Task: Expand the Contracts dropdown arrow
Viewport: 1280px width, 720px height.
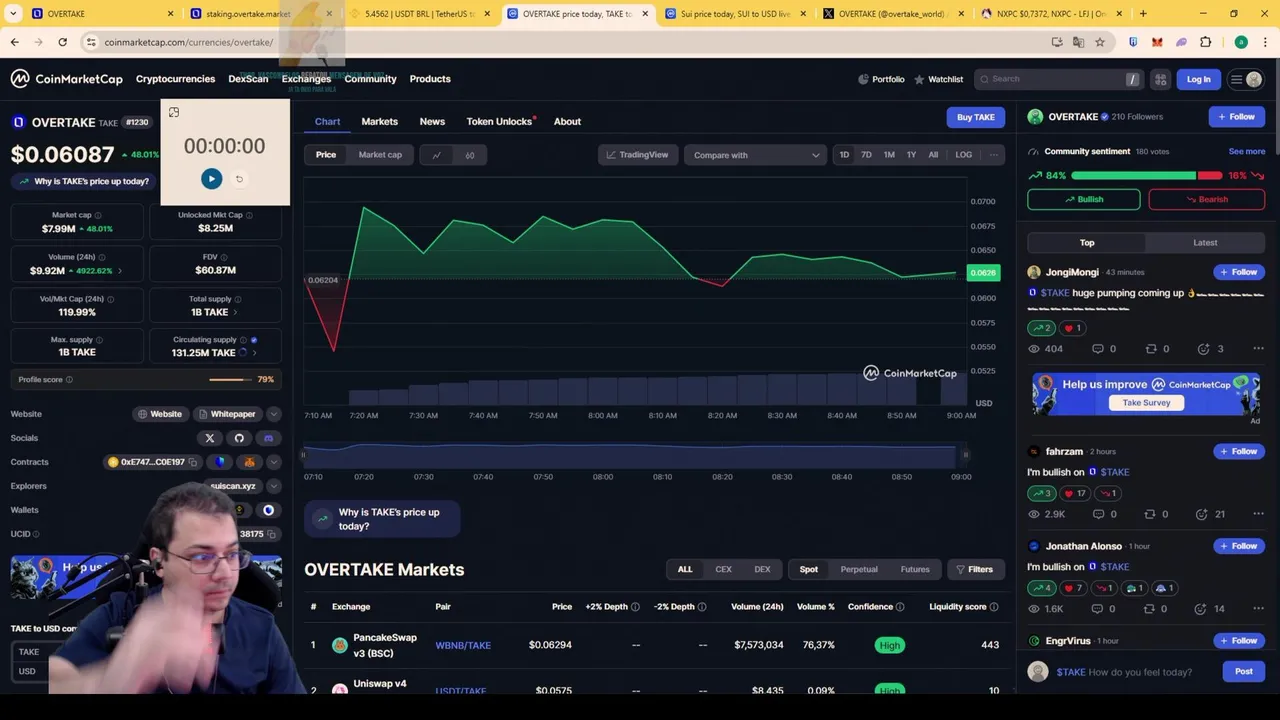Action: coord(273,462)
